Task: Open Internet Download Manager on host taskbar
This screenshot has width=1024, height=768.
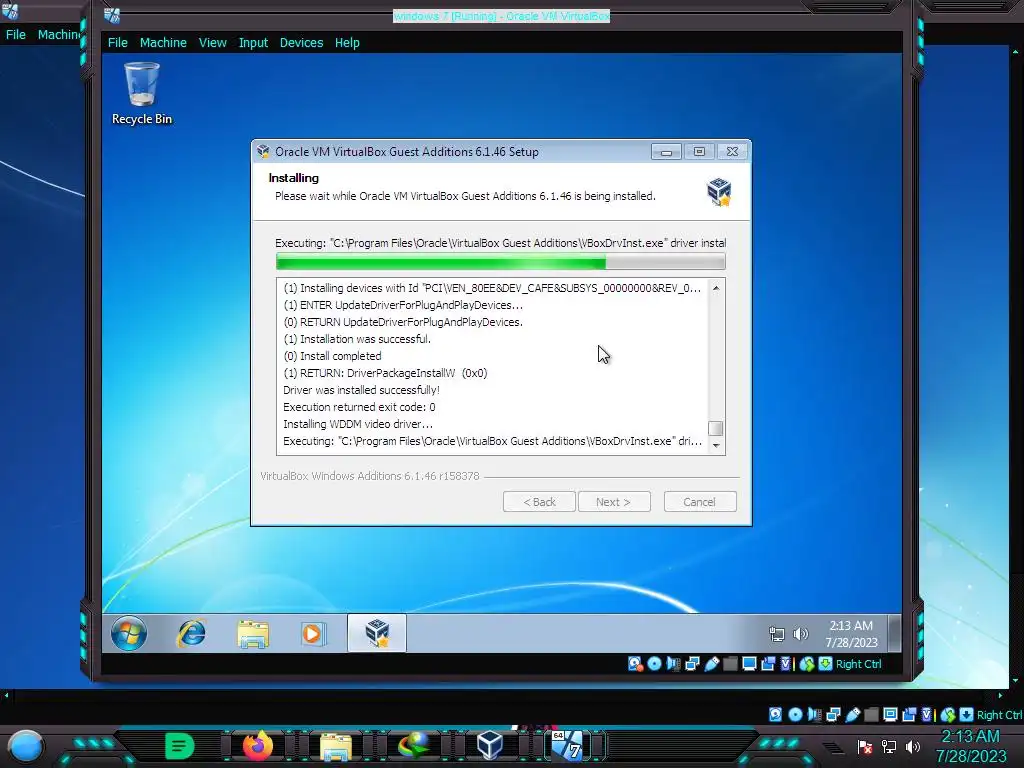Action: pyautogui.click(x=413, y=746)
